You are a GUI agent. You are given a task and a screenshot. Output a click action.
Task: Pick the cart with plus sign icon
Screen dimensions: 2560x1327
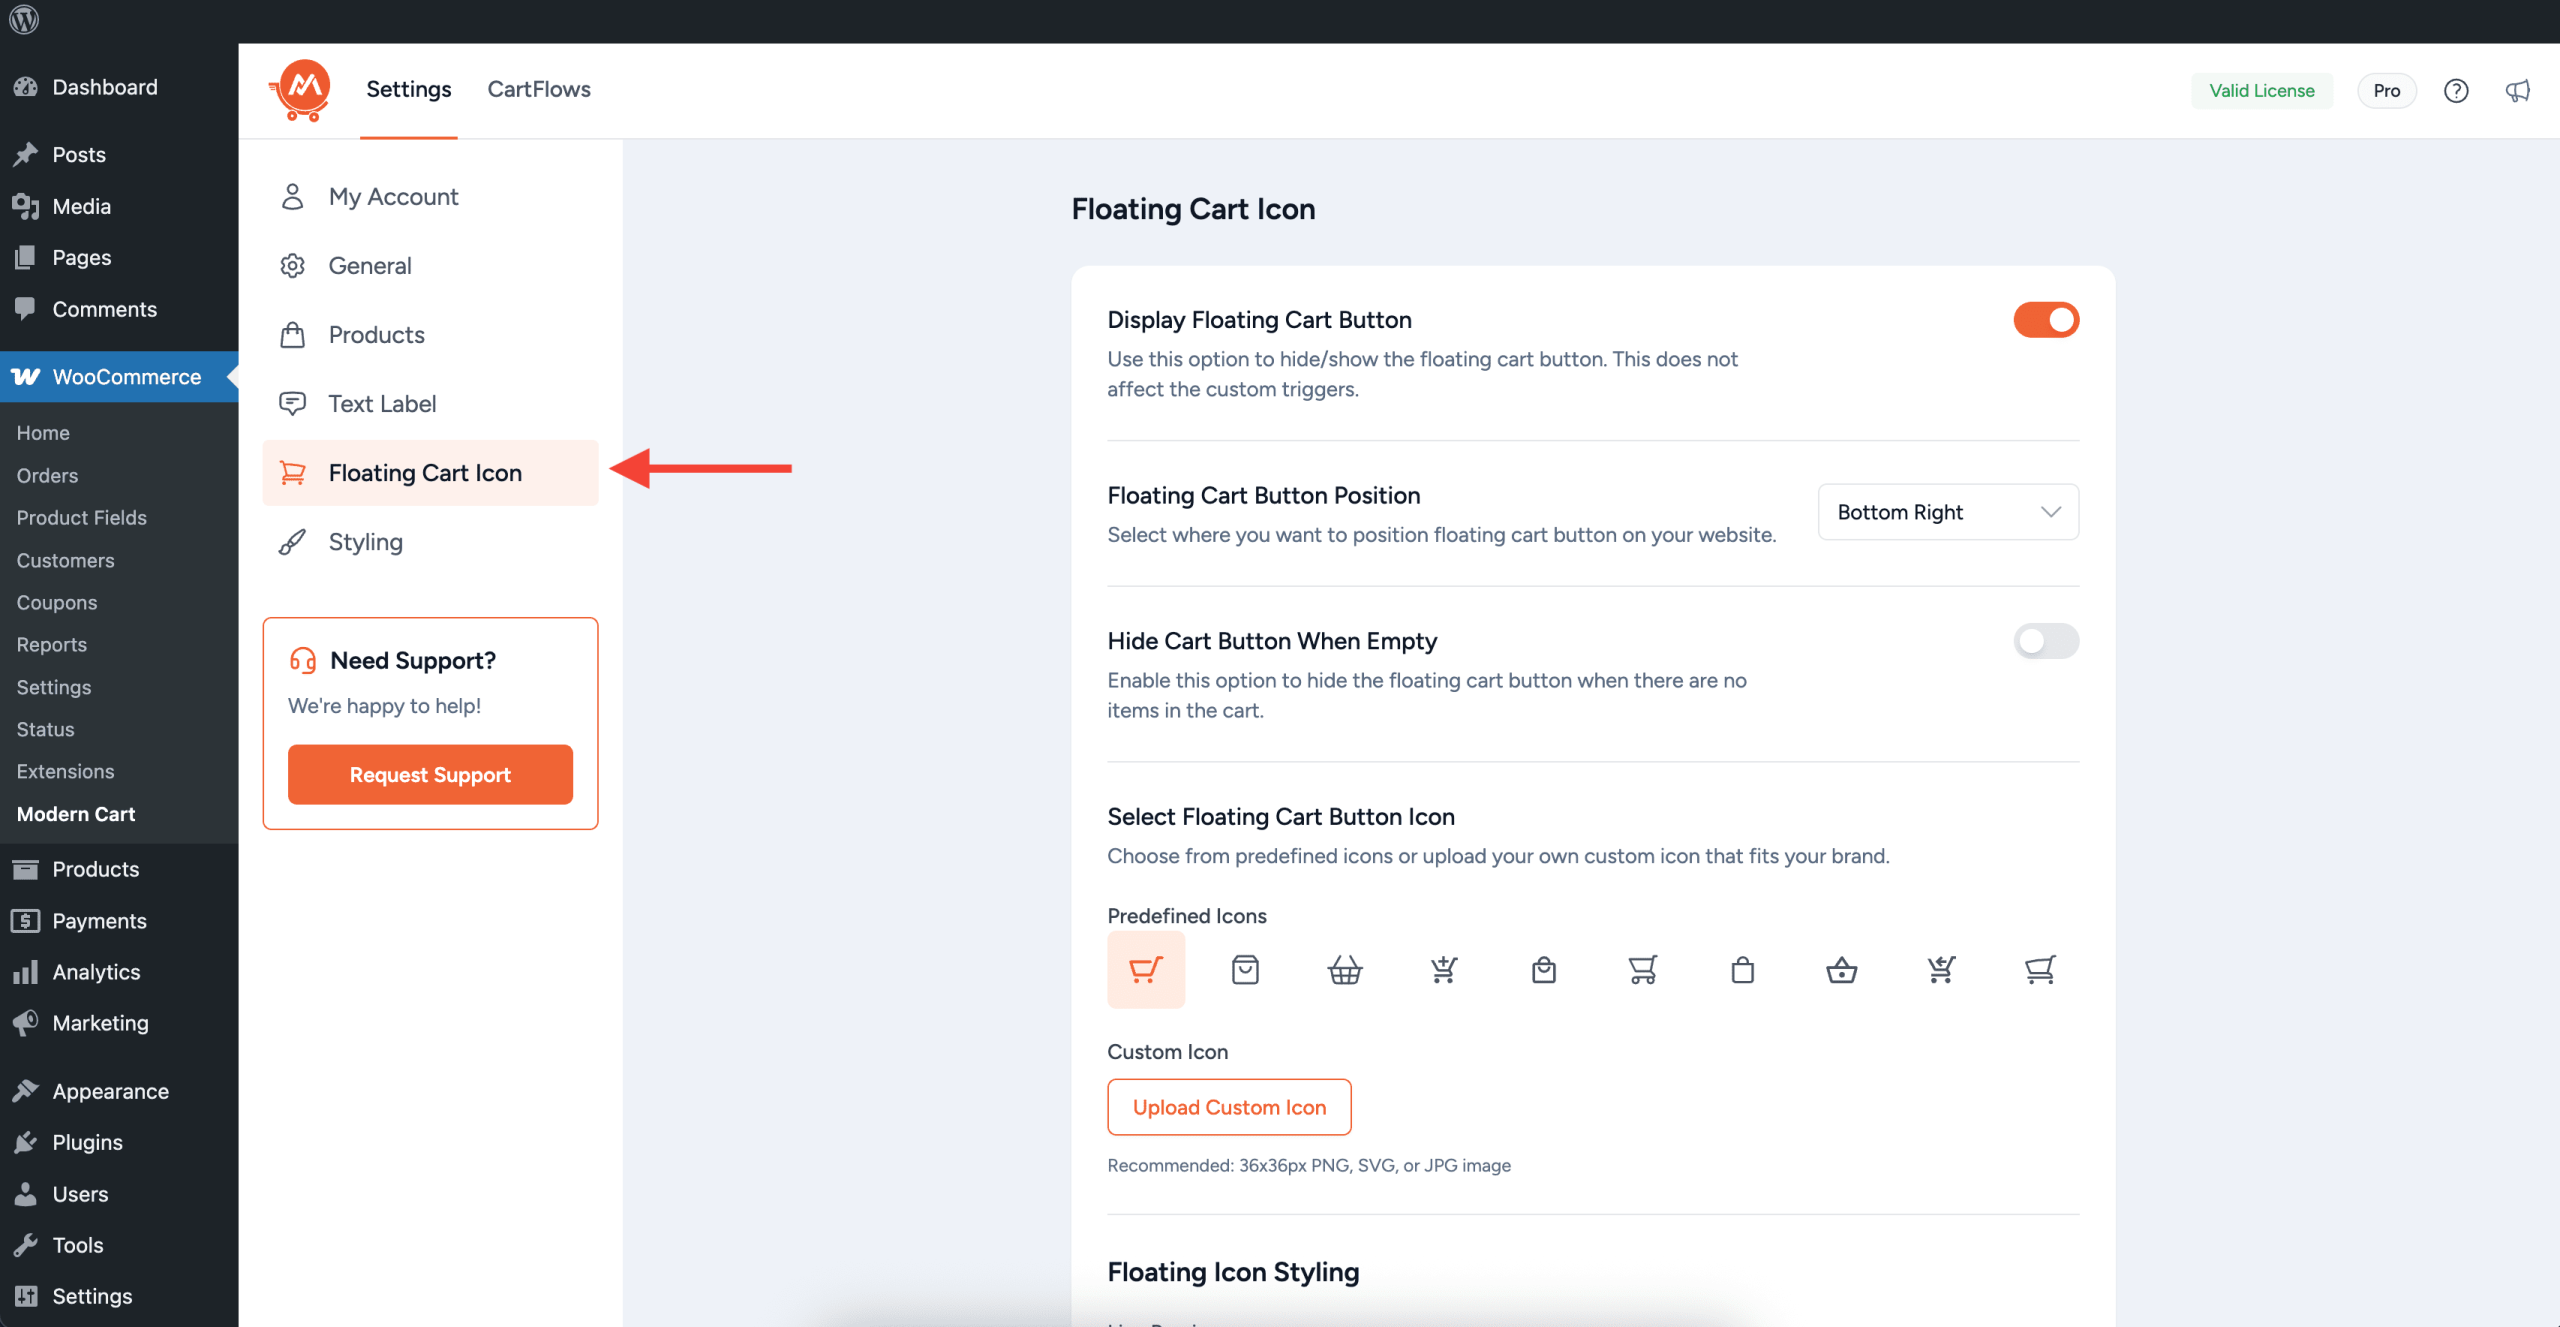click(x=1444, y=970)
